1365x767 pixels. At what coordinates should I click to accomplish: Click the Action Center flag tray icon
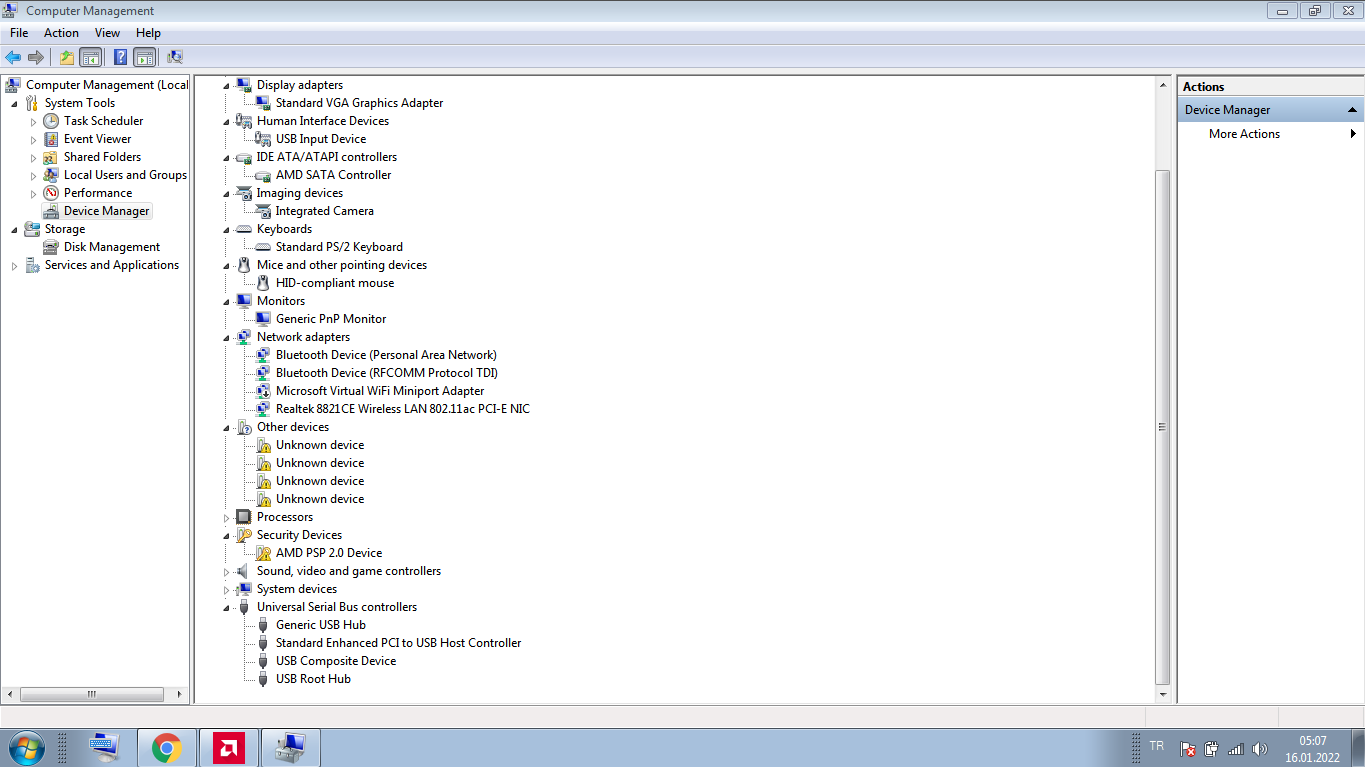click(1188, 749)
